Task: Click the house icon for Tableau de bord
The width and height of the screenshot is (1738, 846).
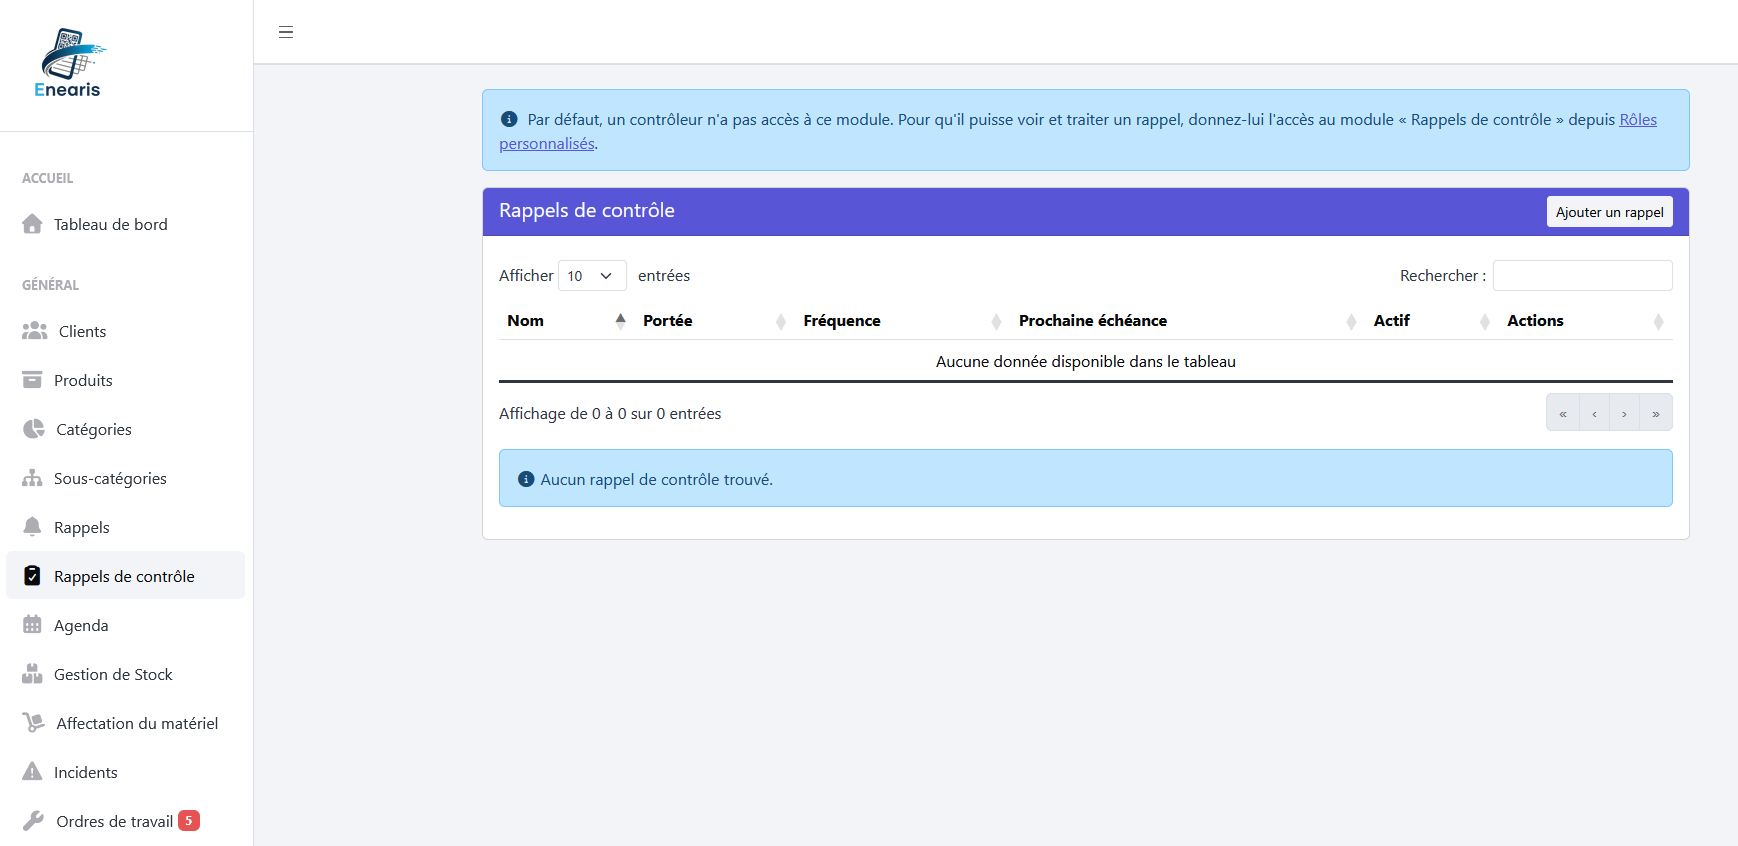Action: click(x=33, y=224)
